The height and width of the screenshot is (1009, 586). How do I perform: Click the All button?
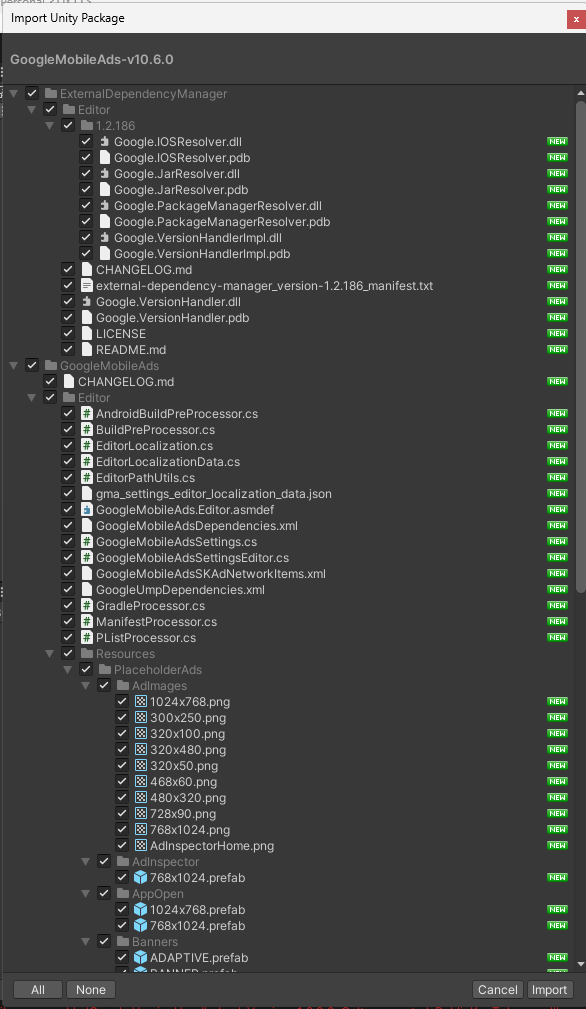point(38,990)
